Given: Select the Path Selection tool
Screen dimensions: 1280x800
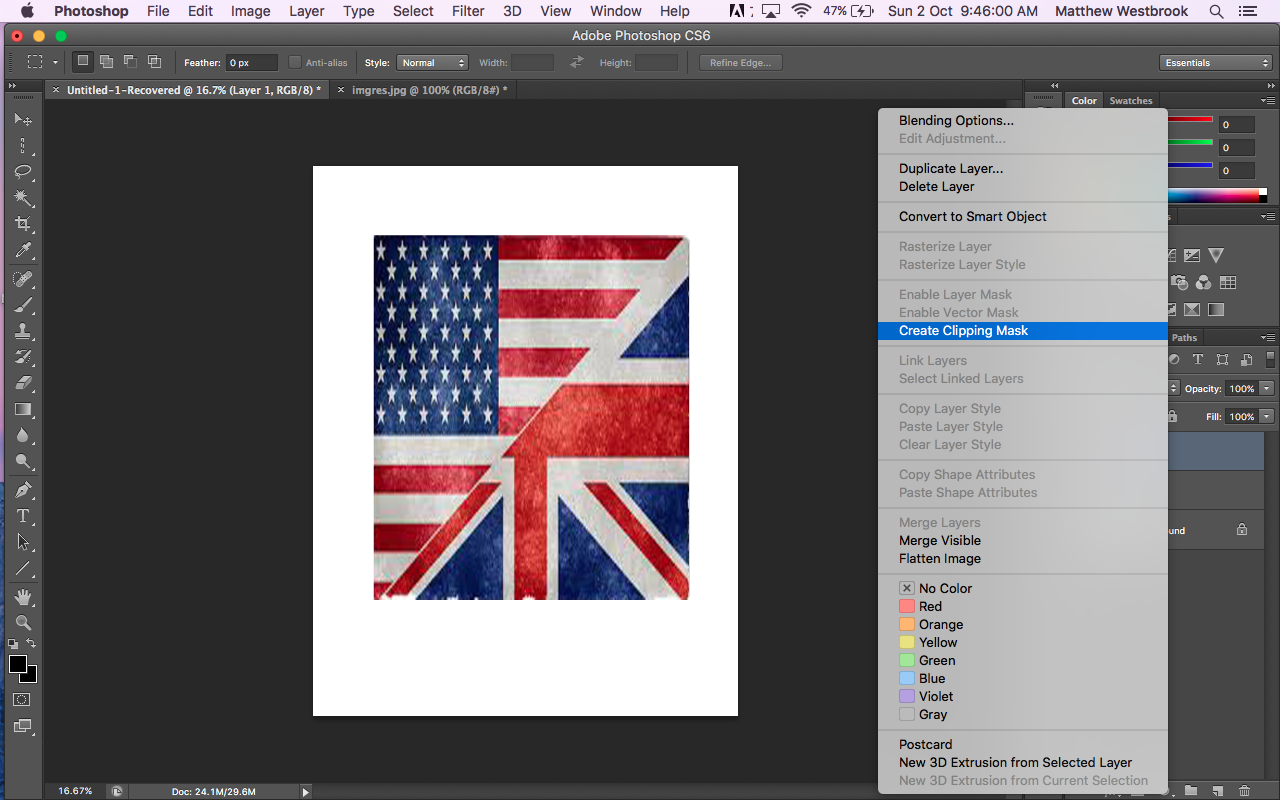Looking at the screenshot, I should click(23, 542).
